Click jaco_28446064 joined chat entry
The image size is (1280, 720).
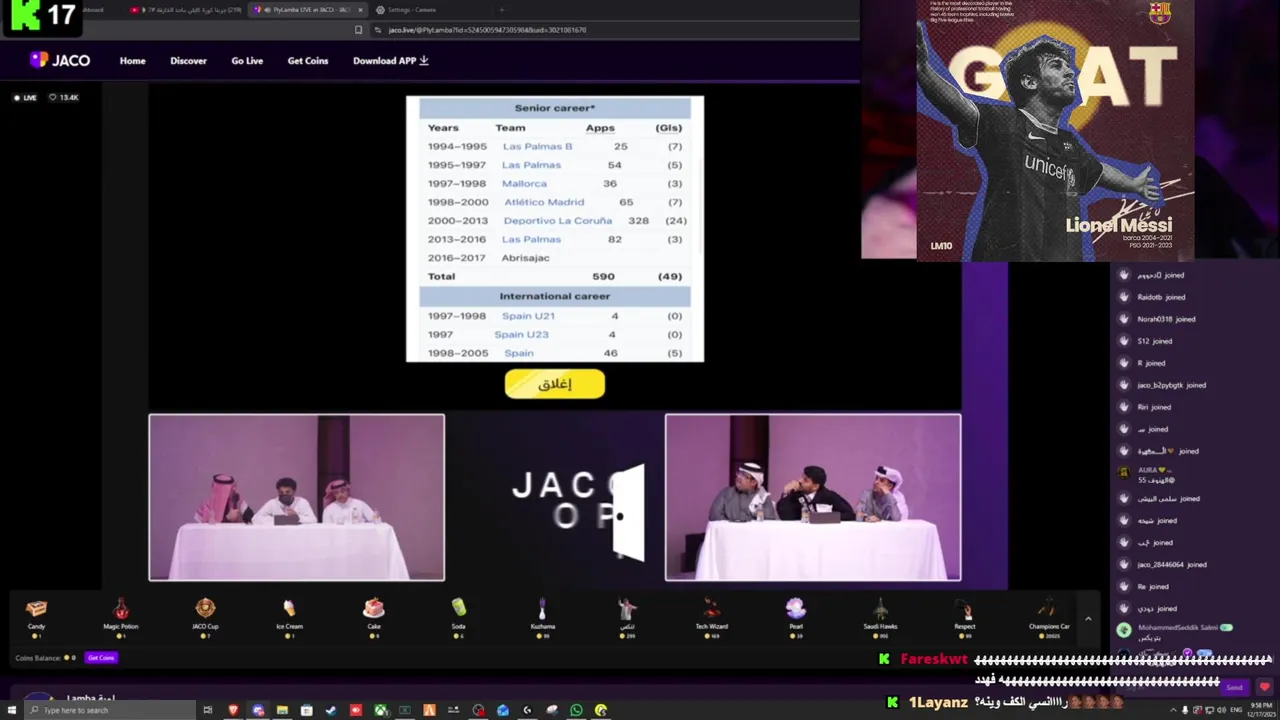pos(1172,565)
